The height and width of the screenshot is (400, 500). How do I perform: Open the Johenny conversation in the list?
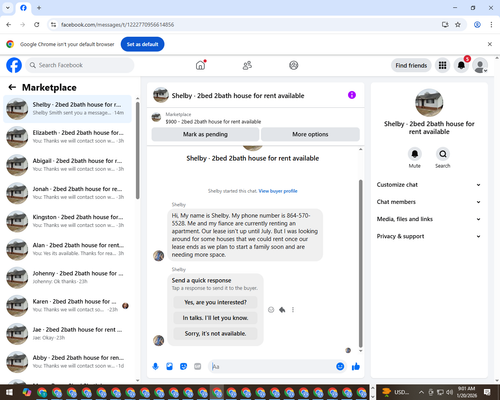(67, 277)
